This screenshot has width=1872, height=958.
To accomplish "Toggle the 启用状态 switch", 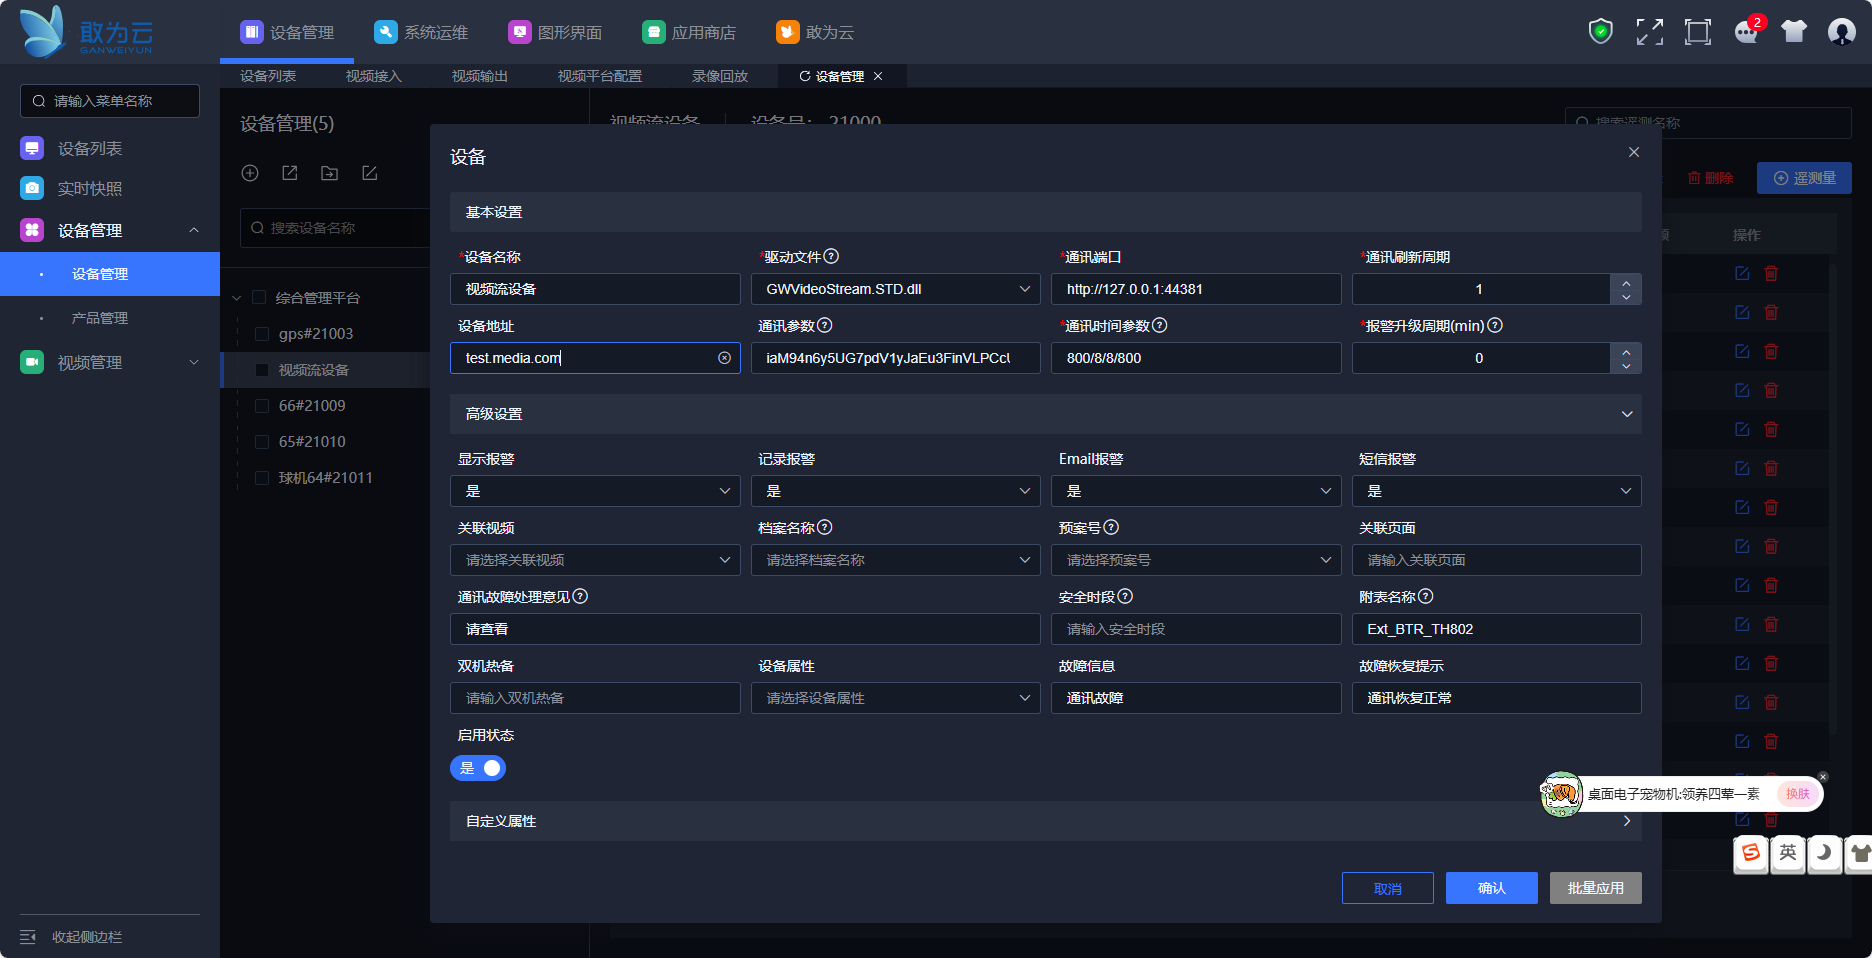I will point(478,768).
